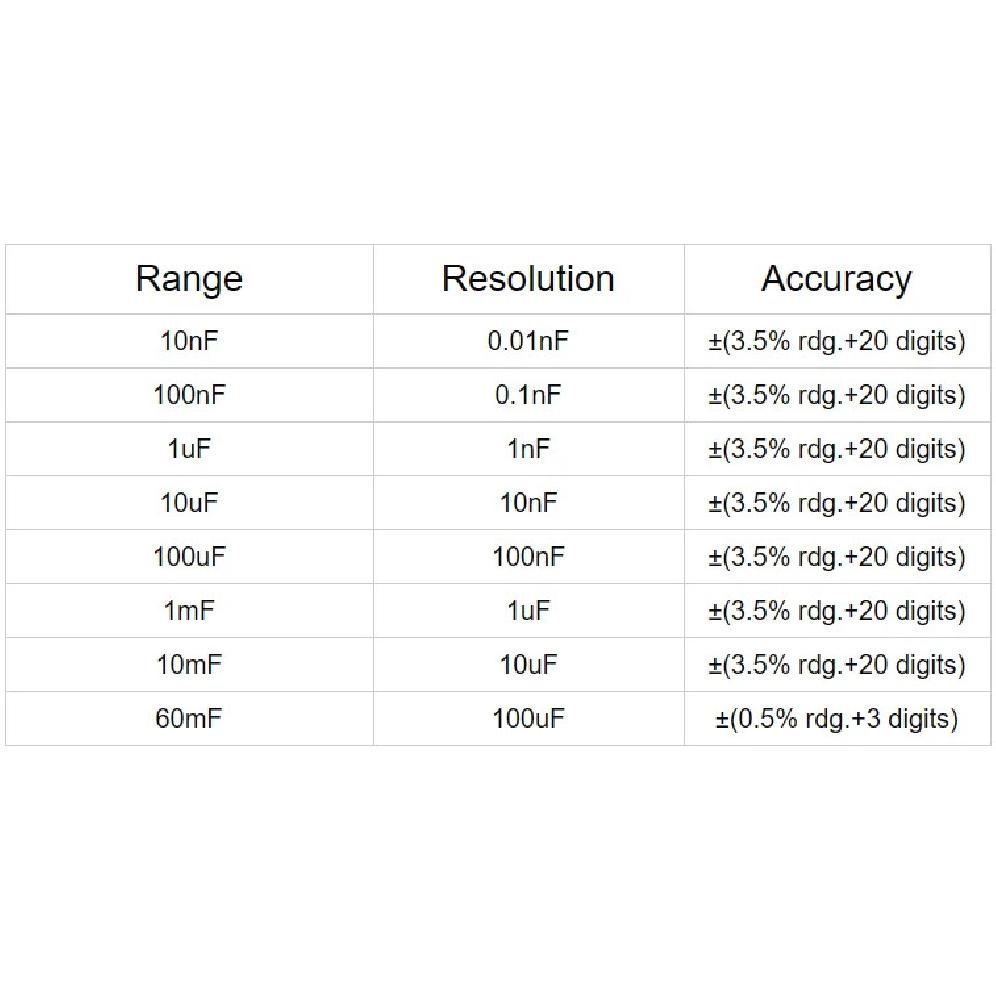Image resolution: width=996 pixels, height=996 pixels.
Task: Click the 0.01nF resolution cell
Action: tap(528, 341)
